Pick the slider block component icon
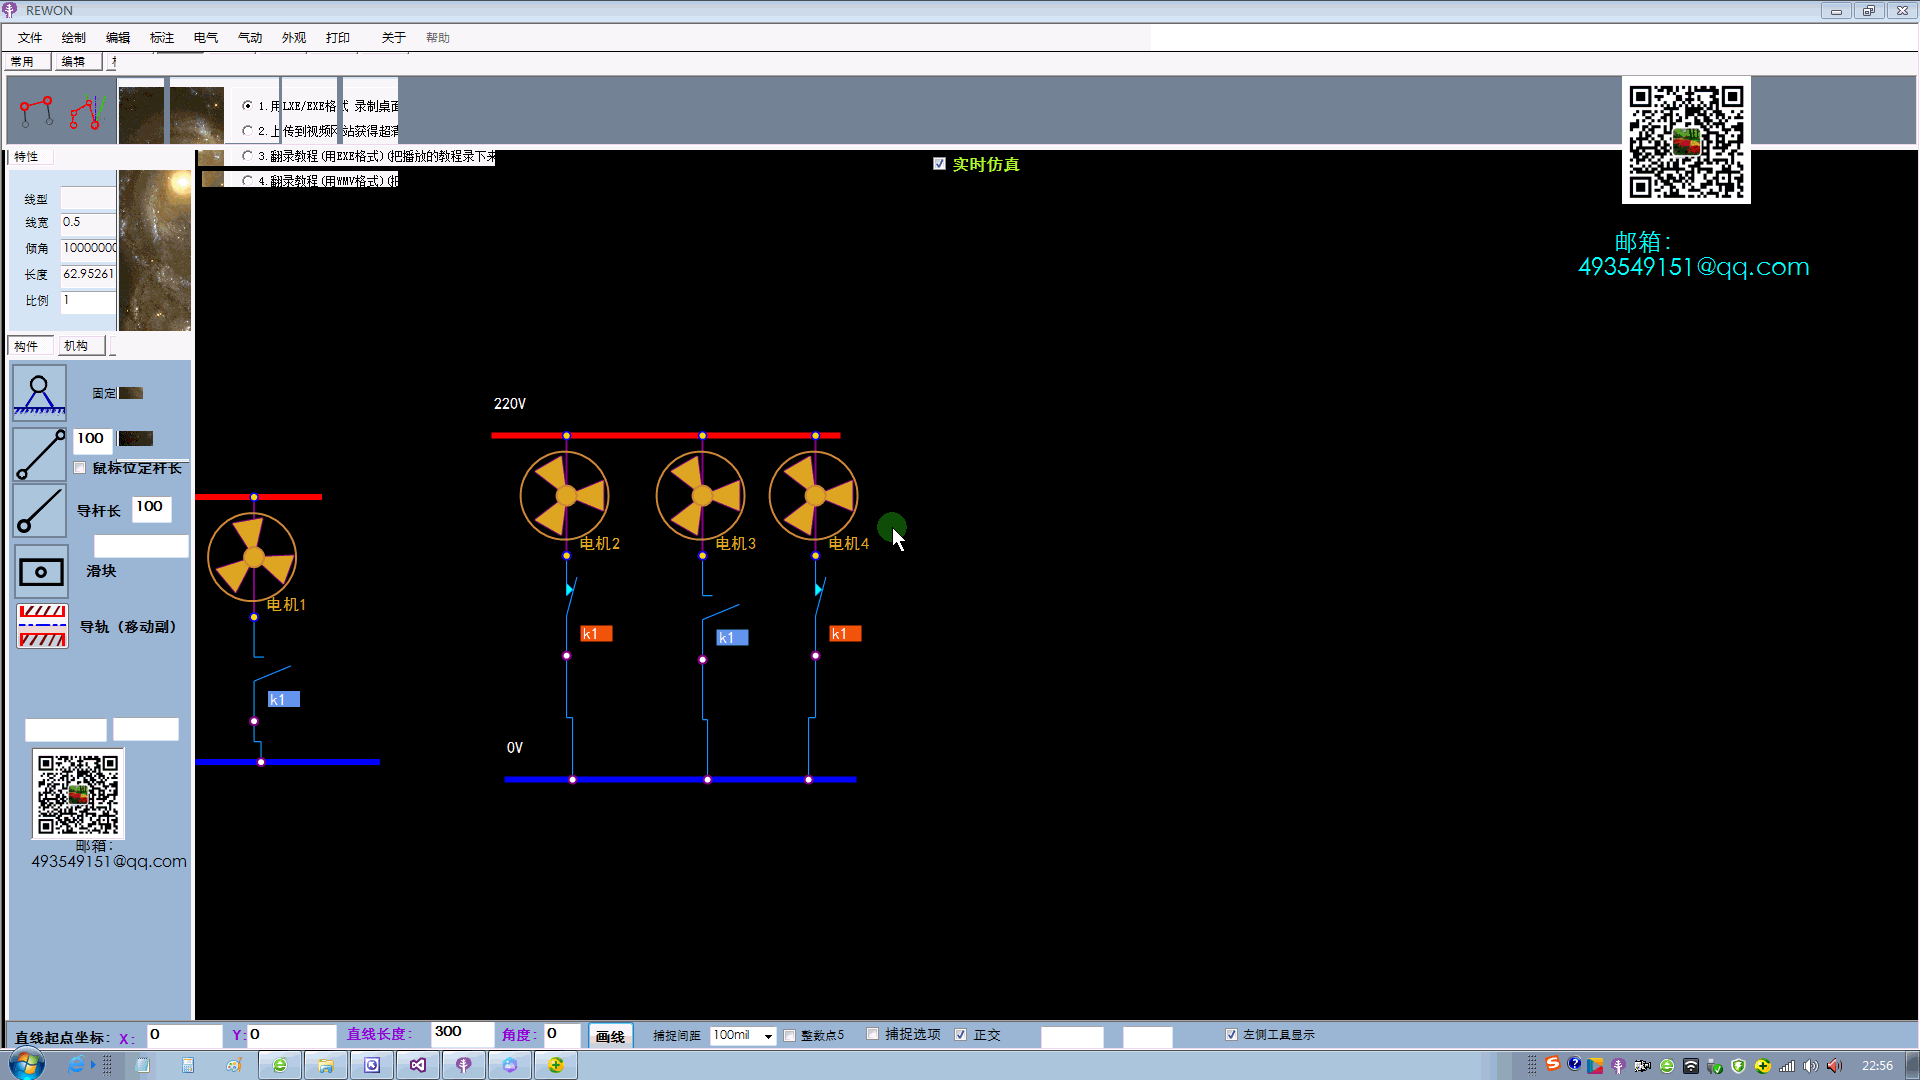This screenshot has width=1920, height=1080. [41, 572]
